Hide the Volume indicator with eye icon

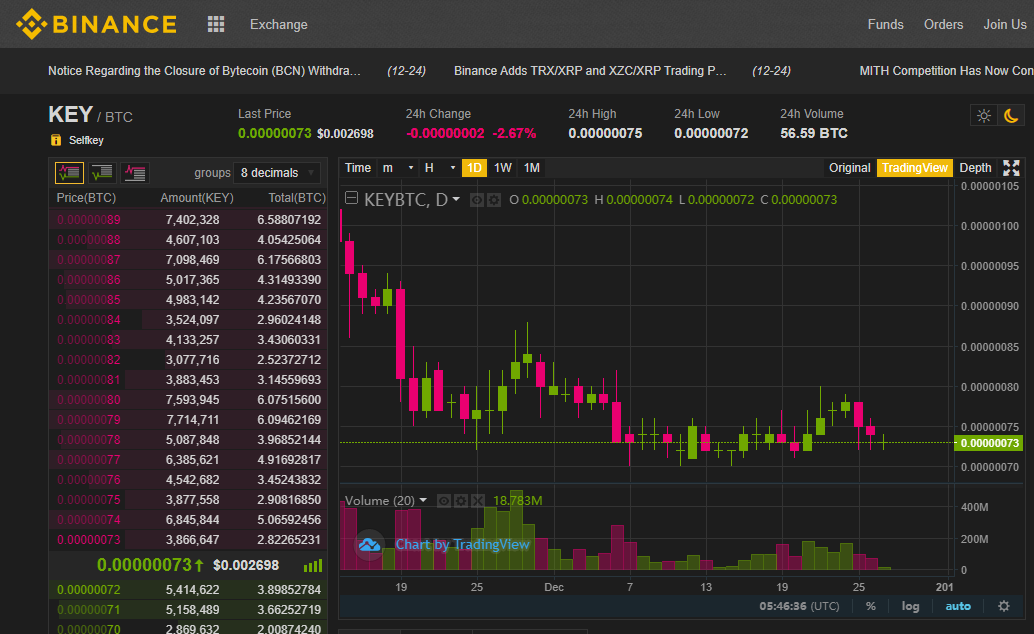[x=444, y=501]
